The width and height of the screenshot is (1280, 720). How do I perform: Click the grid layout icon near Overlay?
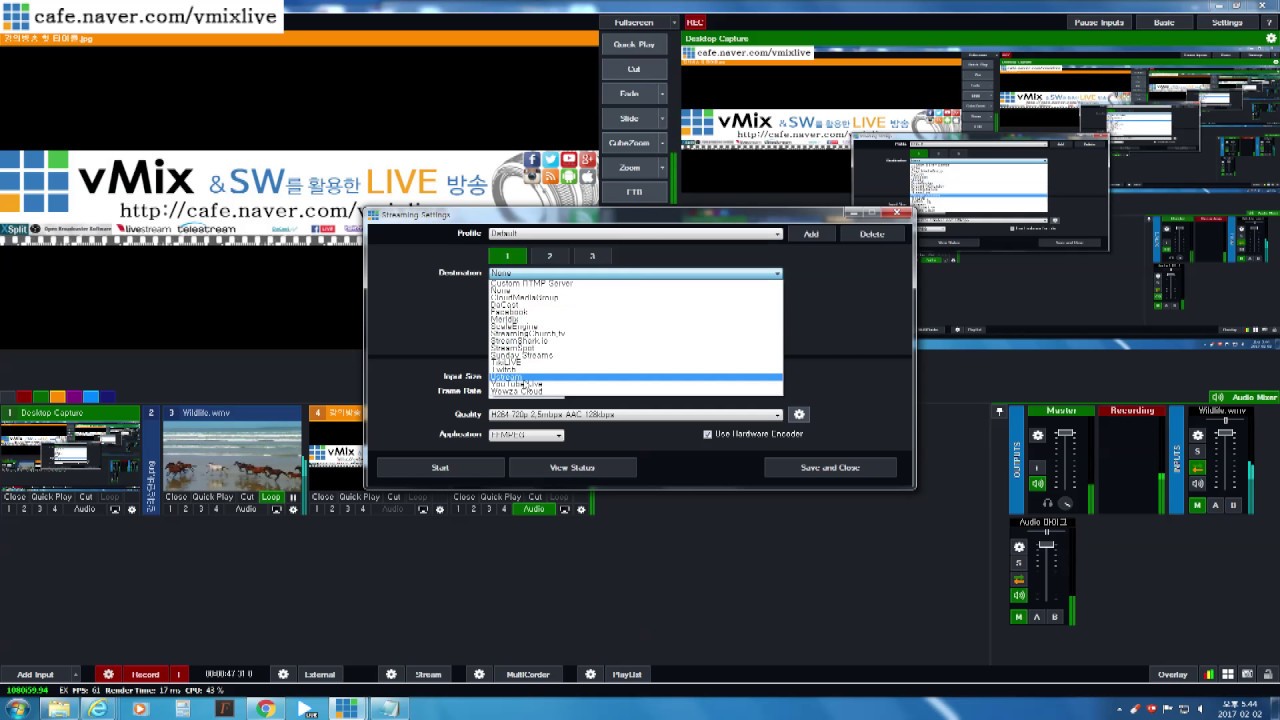1227,674
